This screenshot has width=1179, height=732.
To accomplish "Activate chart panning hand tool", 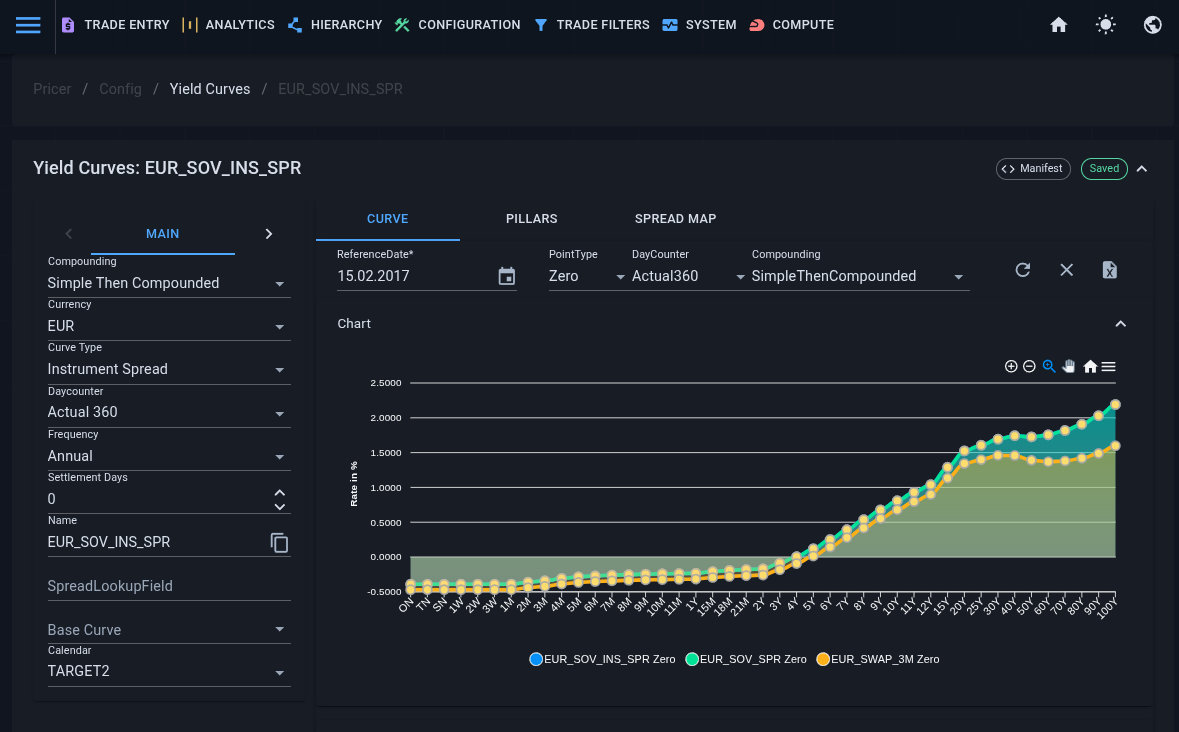I will tap(1069, 366).
